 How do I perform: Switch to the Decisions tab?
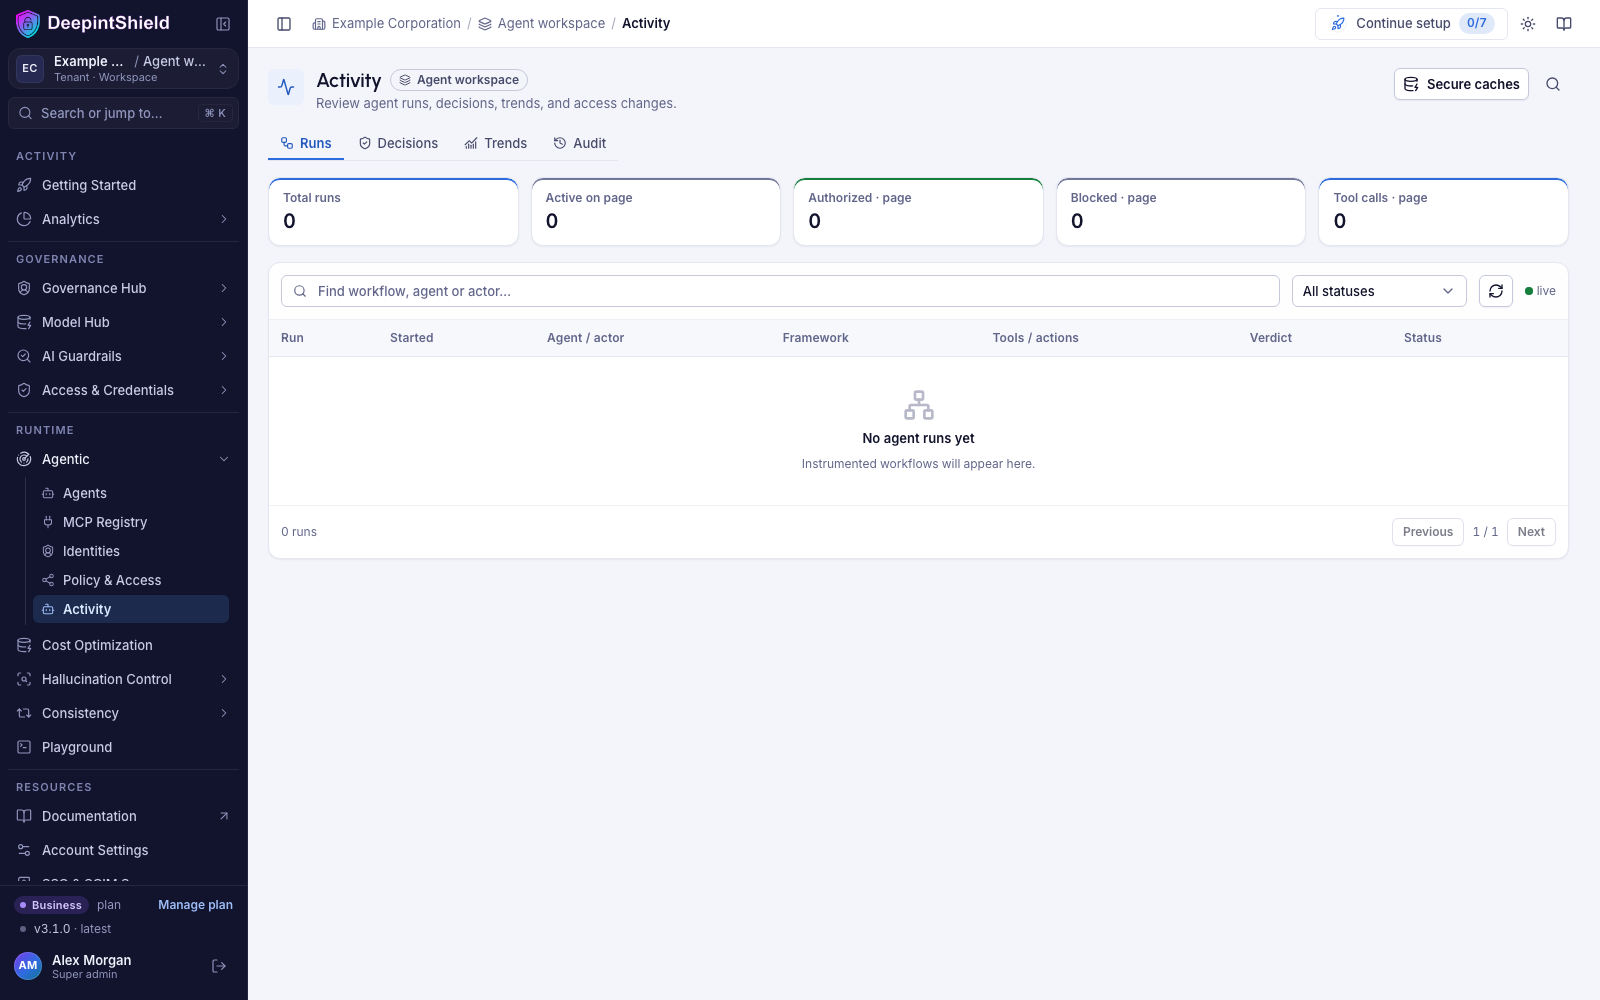398,143
